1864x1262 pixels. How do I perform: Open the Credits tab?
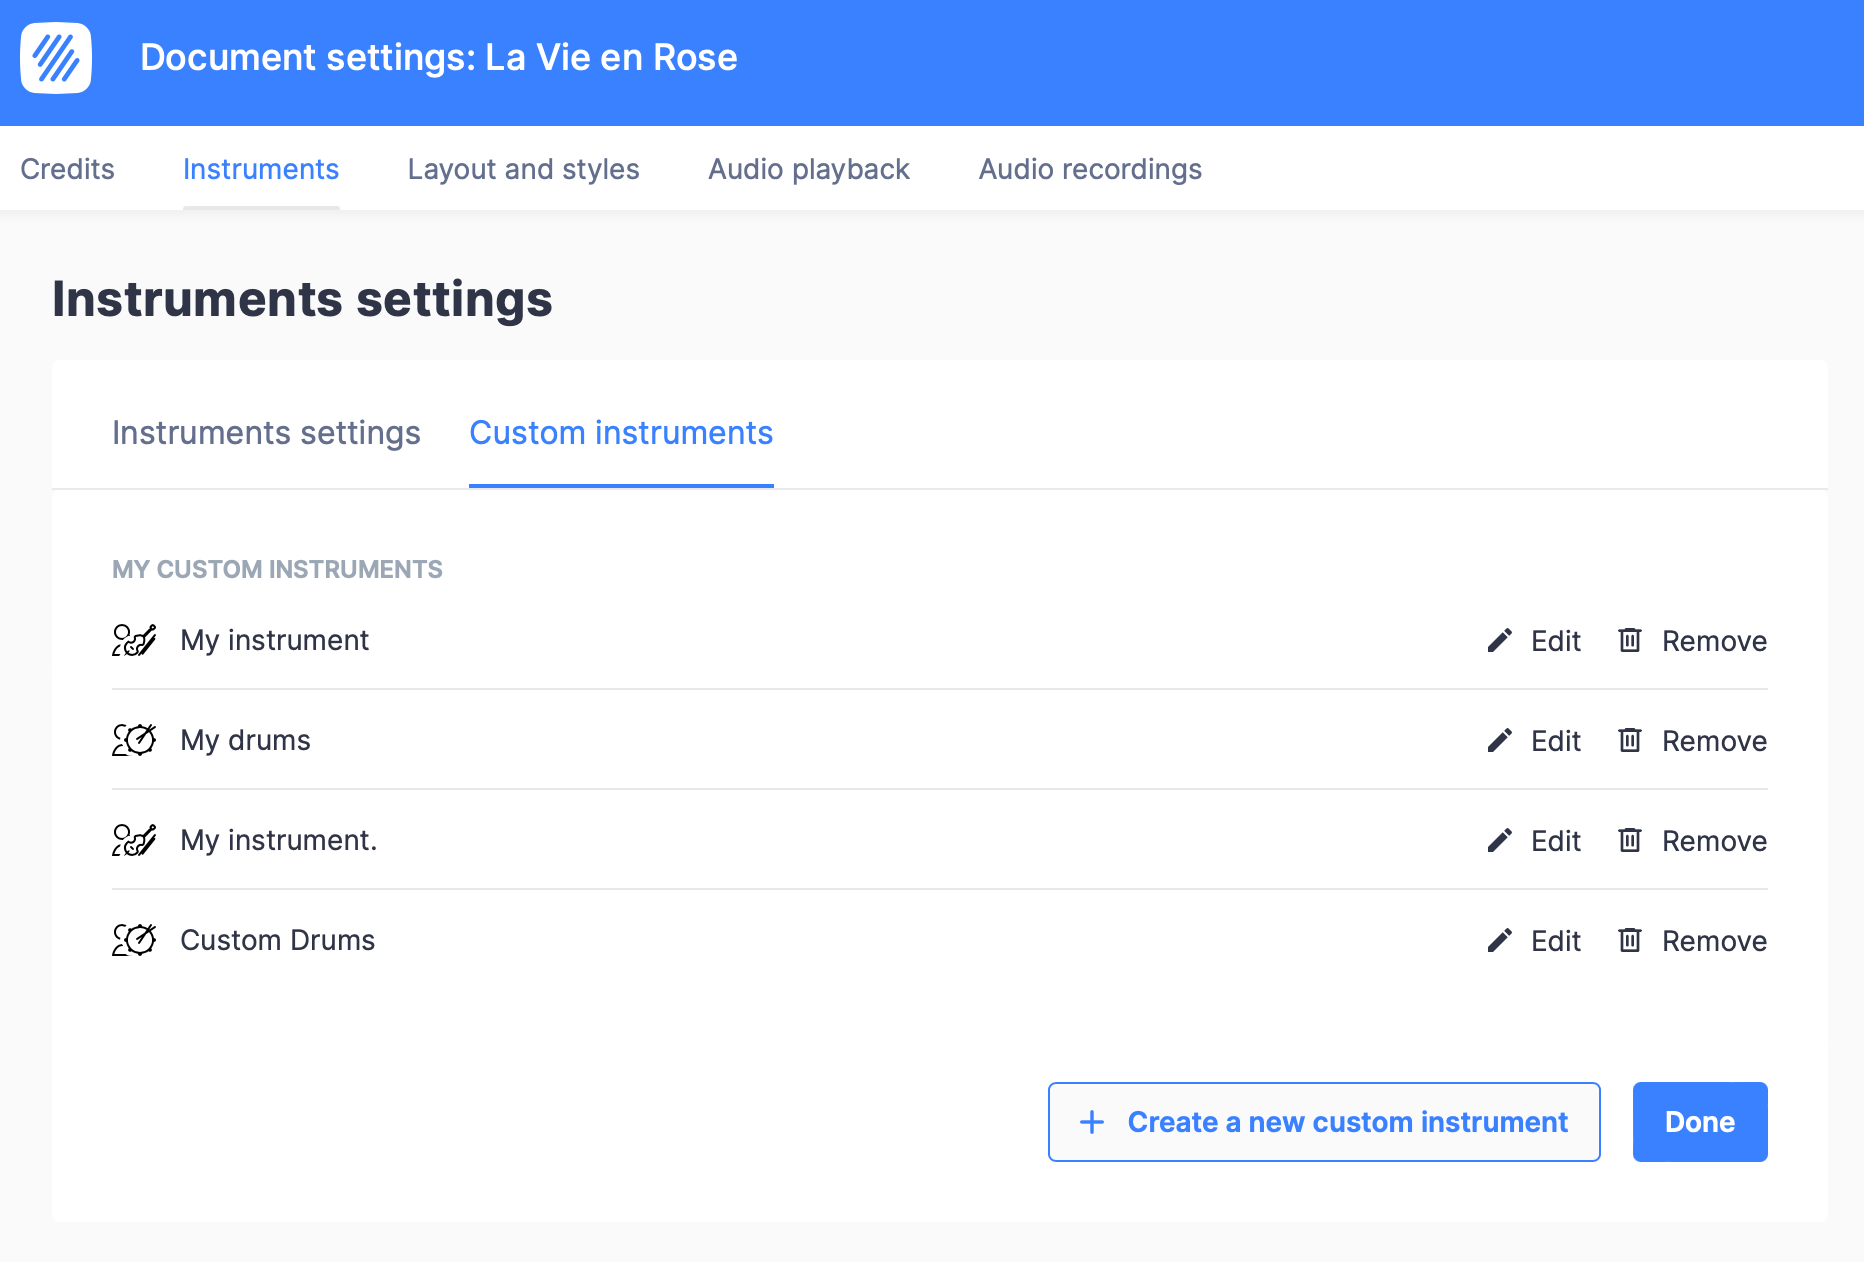[x=67, y=169]
